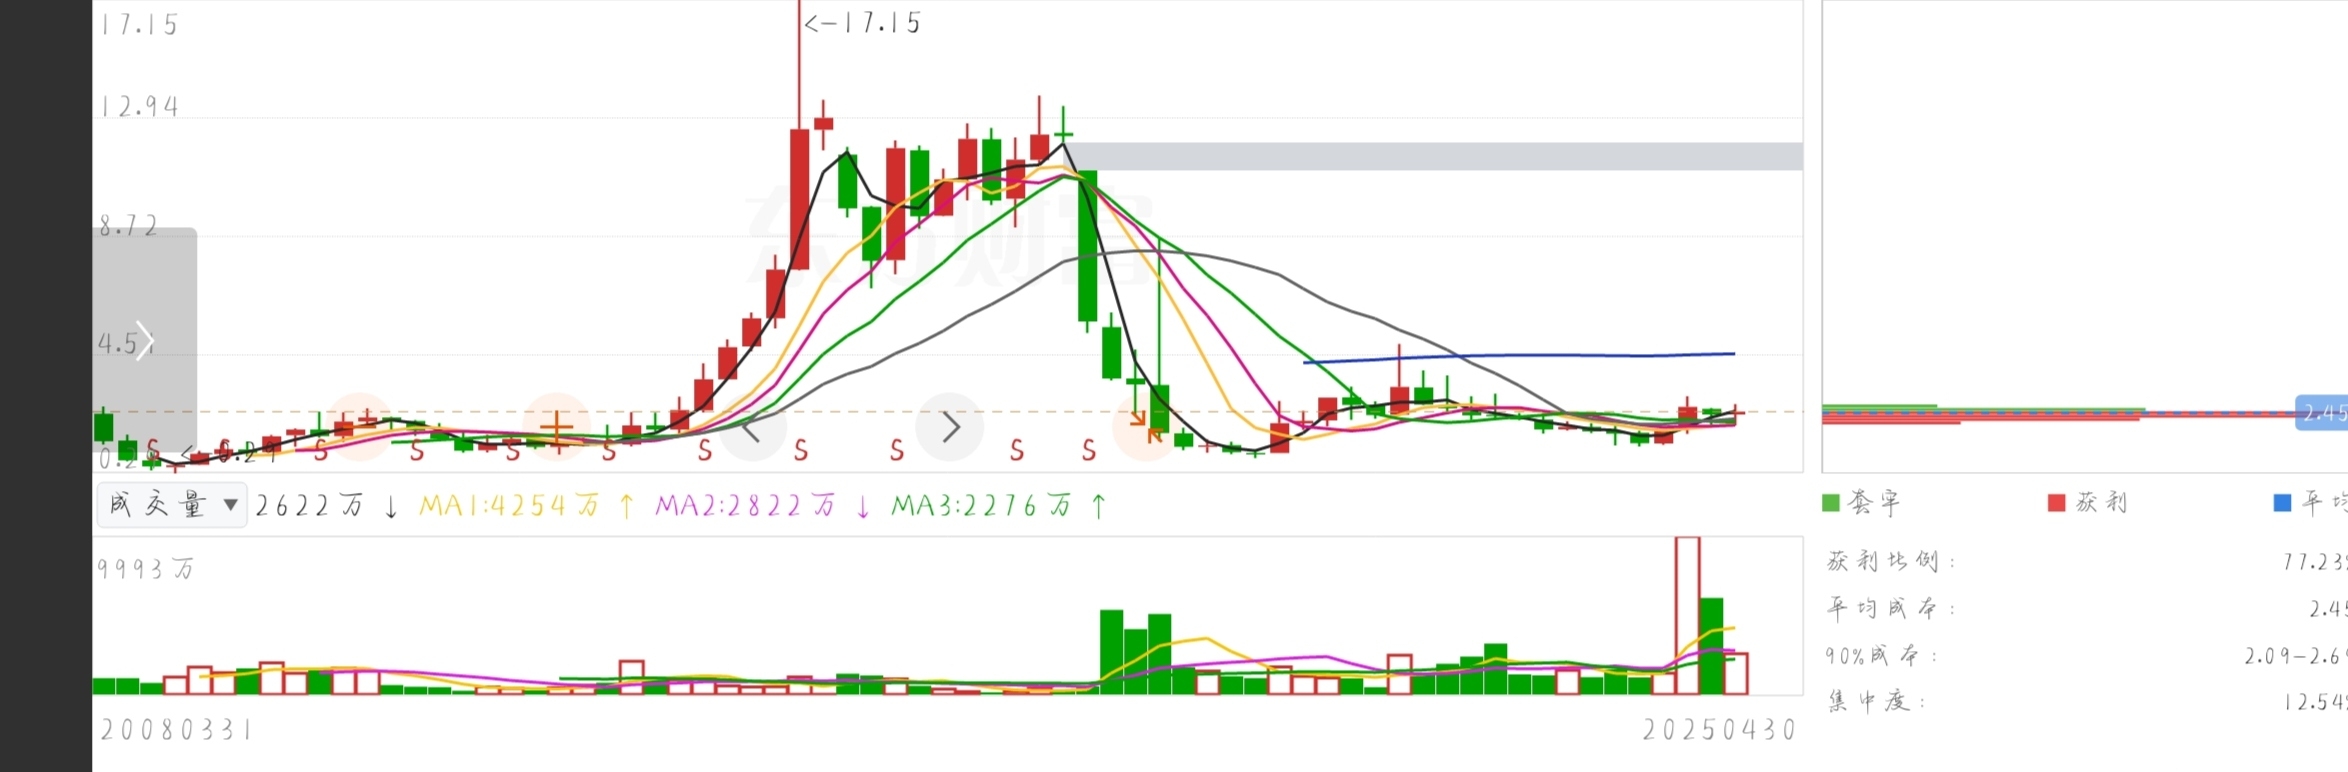Click the tall red candle reaching 17.15
Viewport: 2348px width, 772px height.
pyautogui.click(x=799, y=198)
